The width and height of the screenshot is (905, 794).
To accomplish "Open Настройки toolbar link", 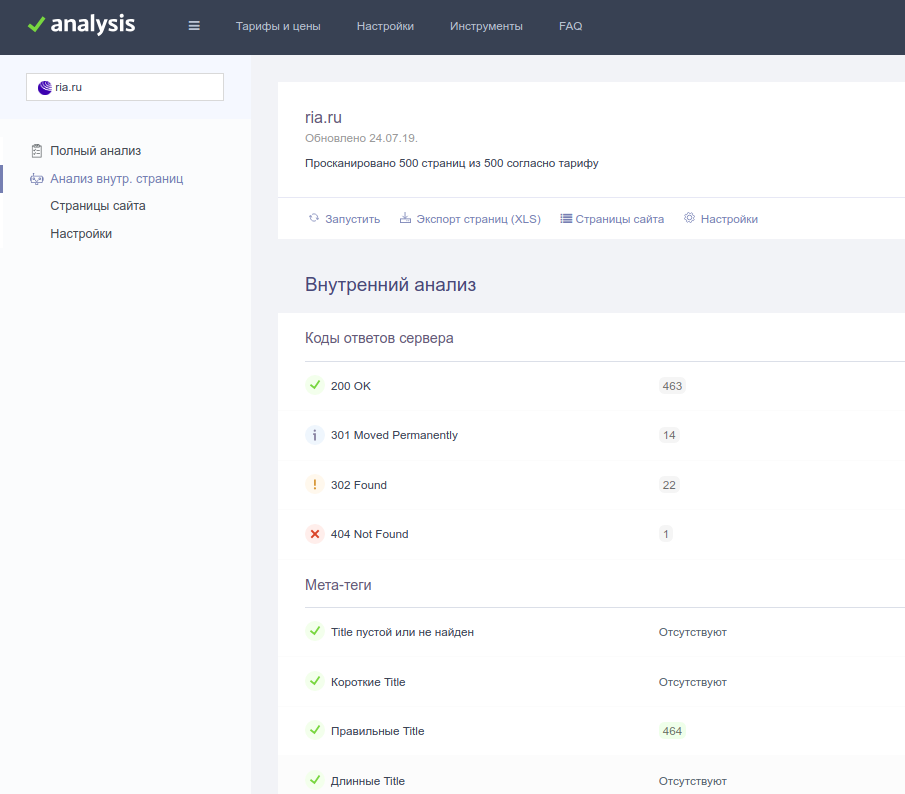I will point(729,219).
